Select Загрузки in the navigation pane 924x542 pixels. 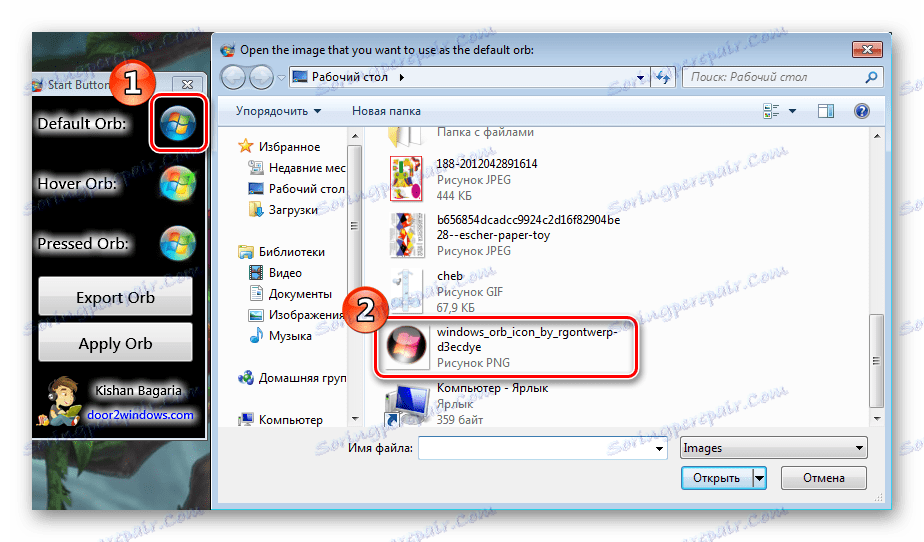coord(293,210)
